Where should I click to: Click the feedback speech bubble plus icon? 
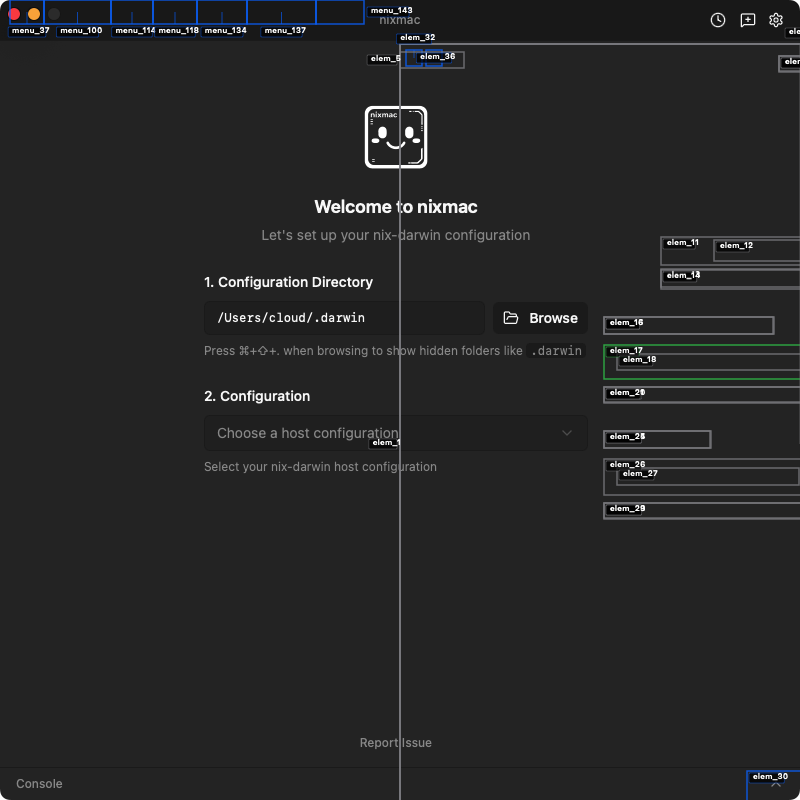pos(747,20)
